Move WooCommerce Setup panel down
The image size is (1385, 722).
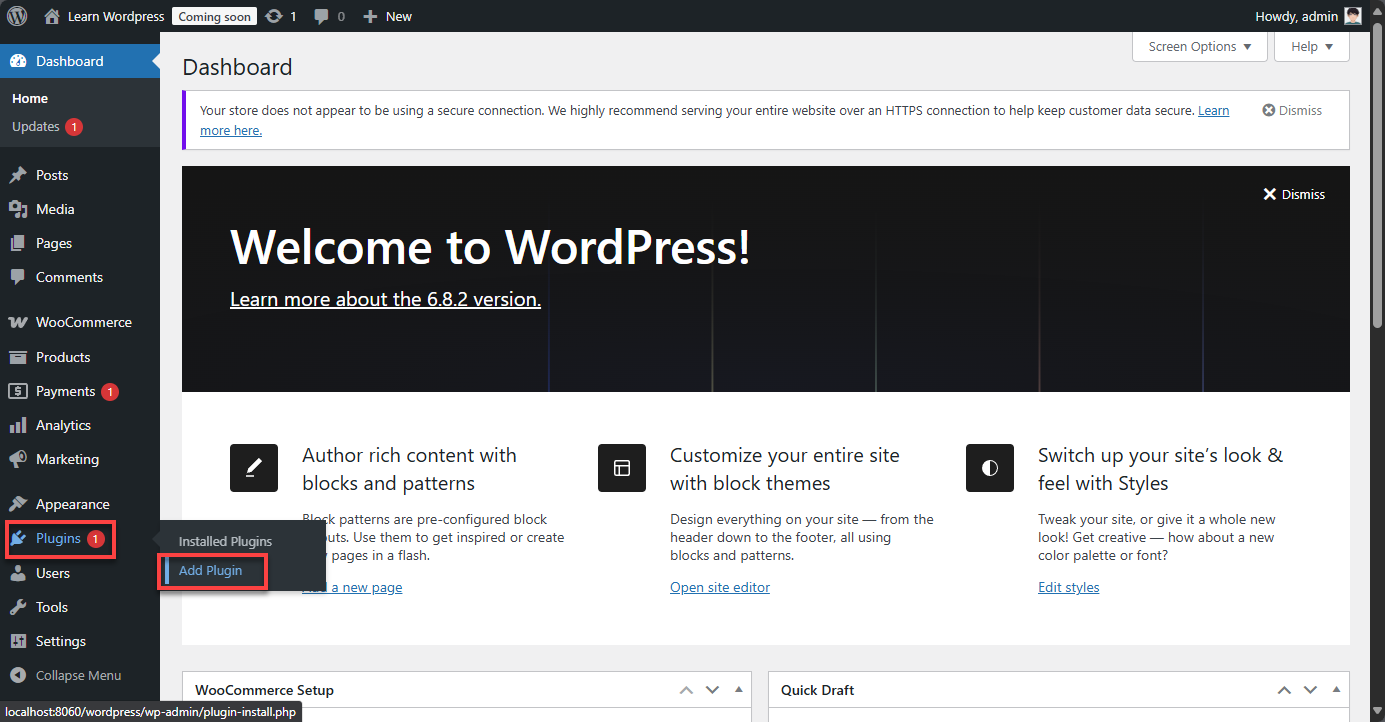[712, 690]
